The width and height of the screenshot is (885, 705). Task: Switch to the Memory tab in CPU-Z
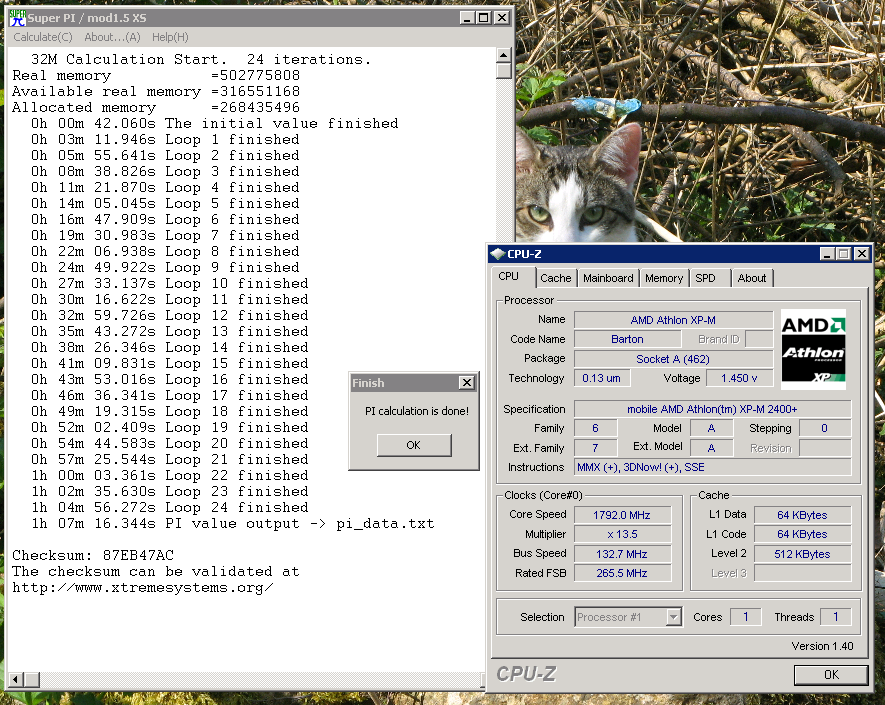point(664,278)
